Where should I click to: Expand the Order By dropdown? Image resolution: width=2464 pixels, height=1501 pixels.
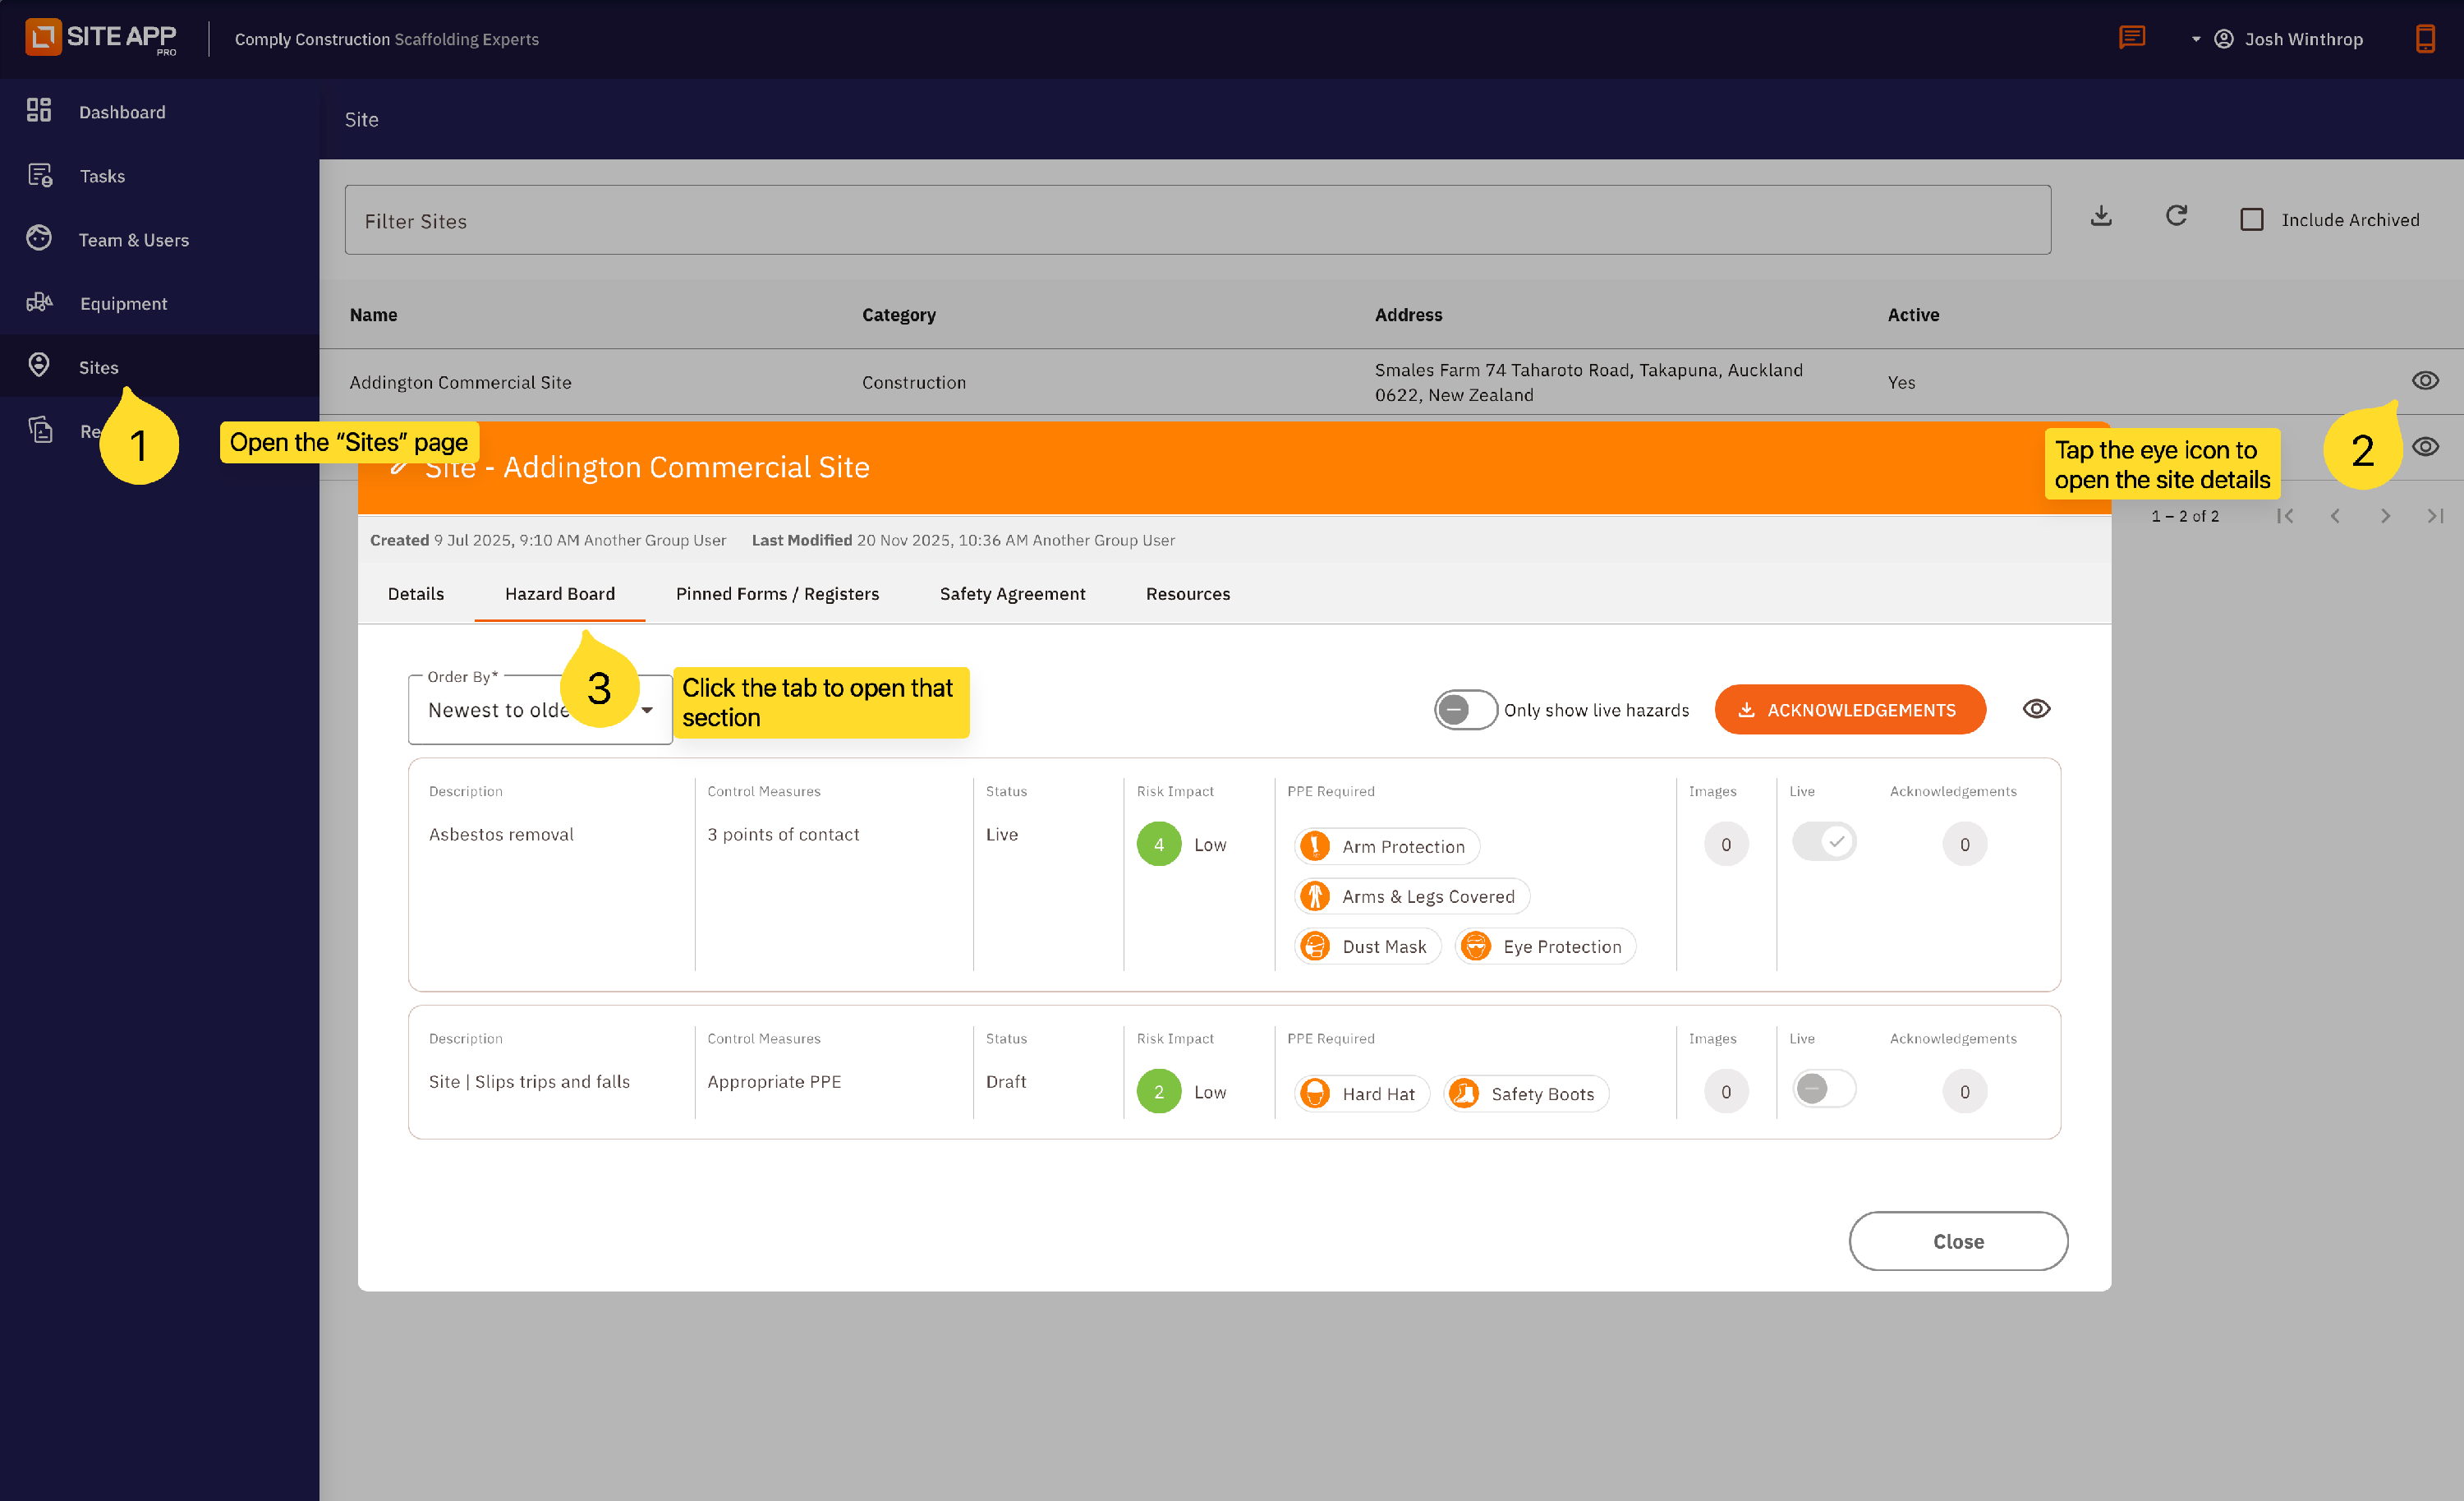click(x=646, y=710)
